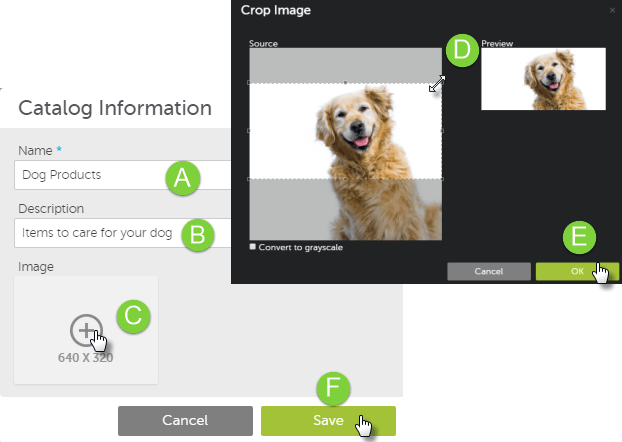Click the left-middle crop selection handle
Image resolution: width=622 pixels, height=442 pixels.
249,130
